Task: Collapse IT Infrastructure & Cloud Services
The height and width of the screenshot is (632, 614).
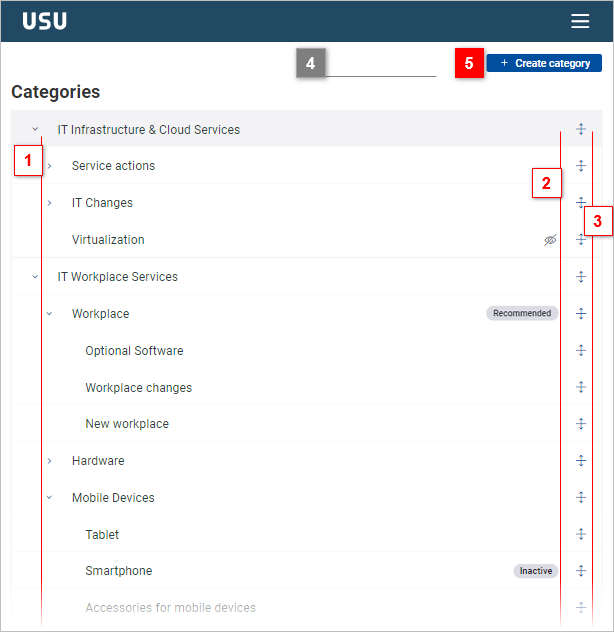Action: 35,130
